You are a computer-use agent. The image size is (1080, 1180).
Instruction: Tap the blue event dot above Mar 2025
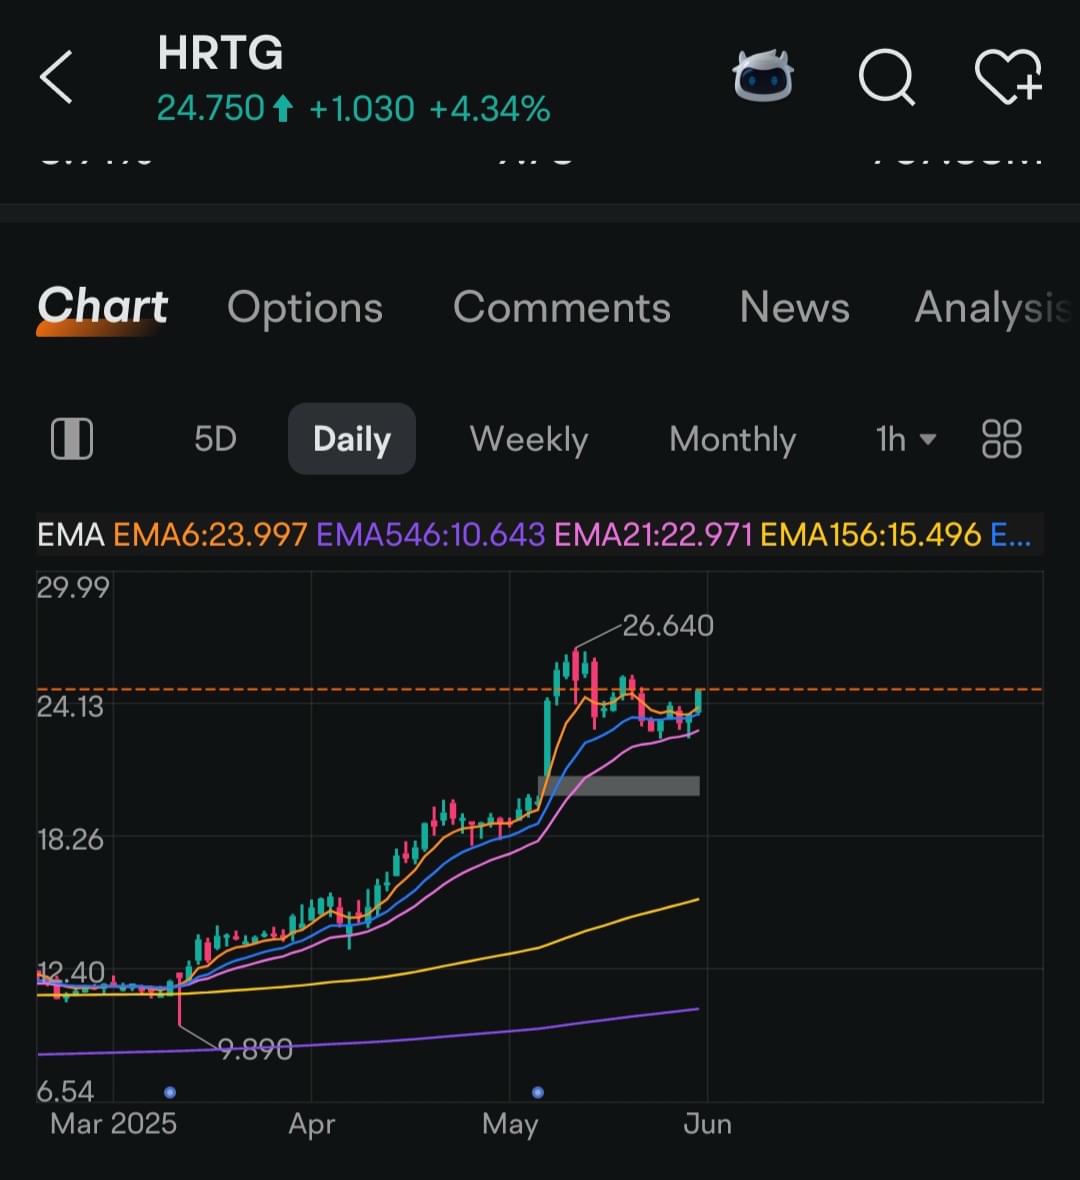pyautogui.click(x=170, y=1092)
